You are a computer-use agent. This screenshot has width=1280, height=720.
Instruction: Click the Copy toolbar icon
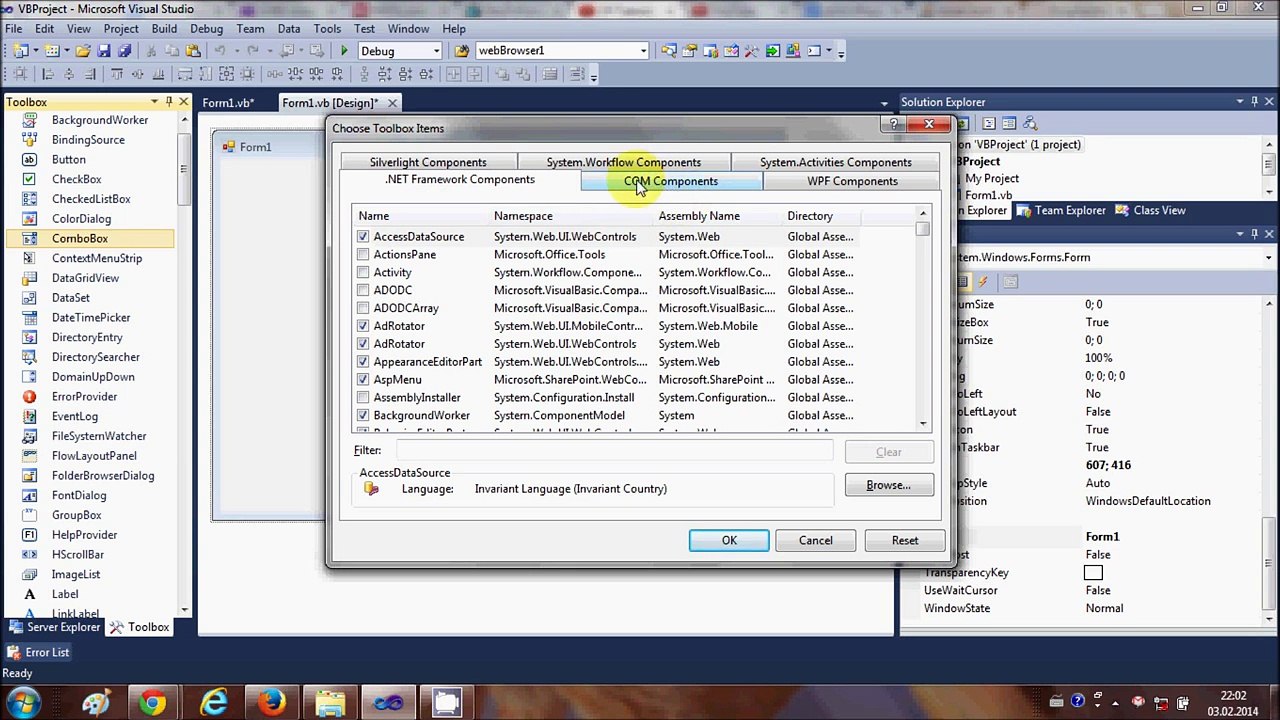[172, 50]
